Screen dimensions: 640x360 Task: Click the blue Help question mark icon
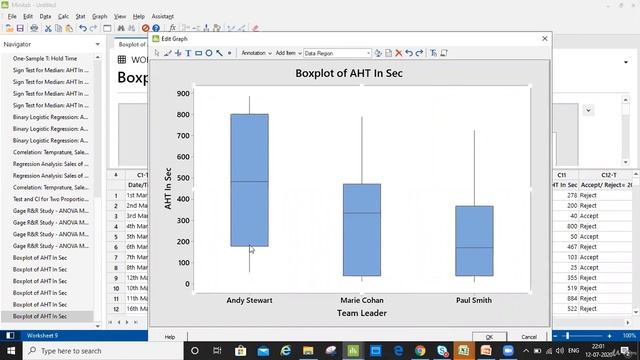156,28
